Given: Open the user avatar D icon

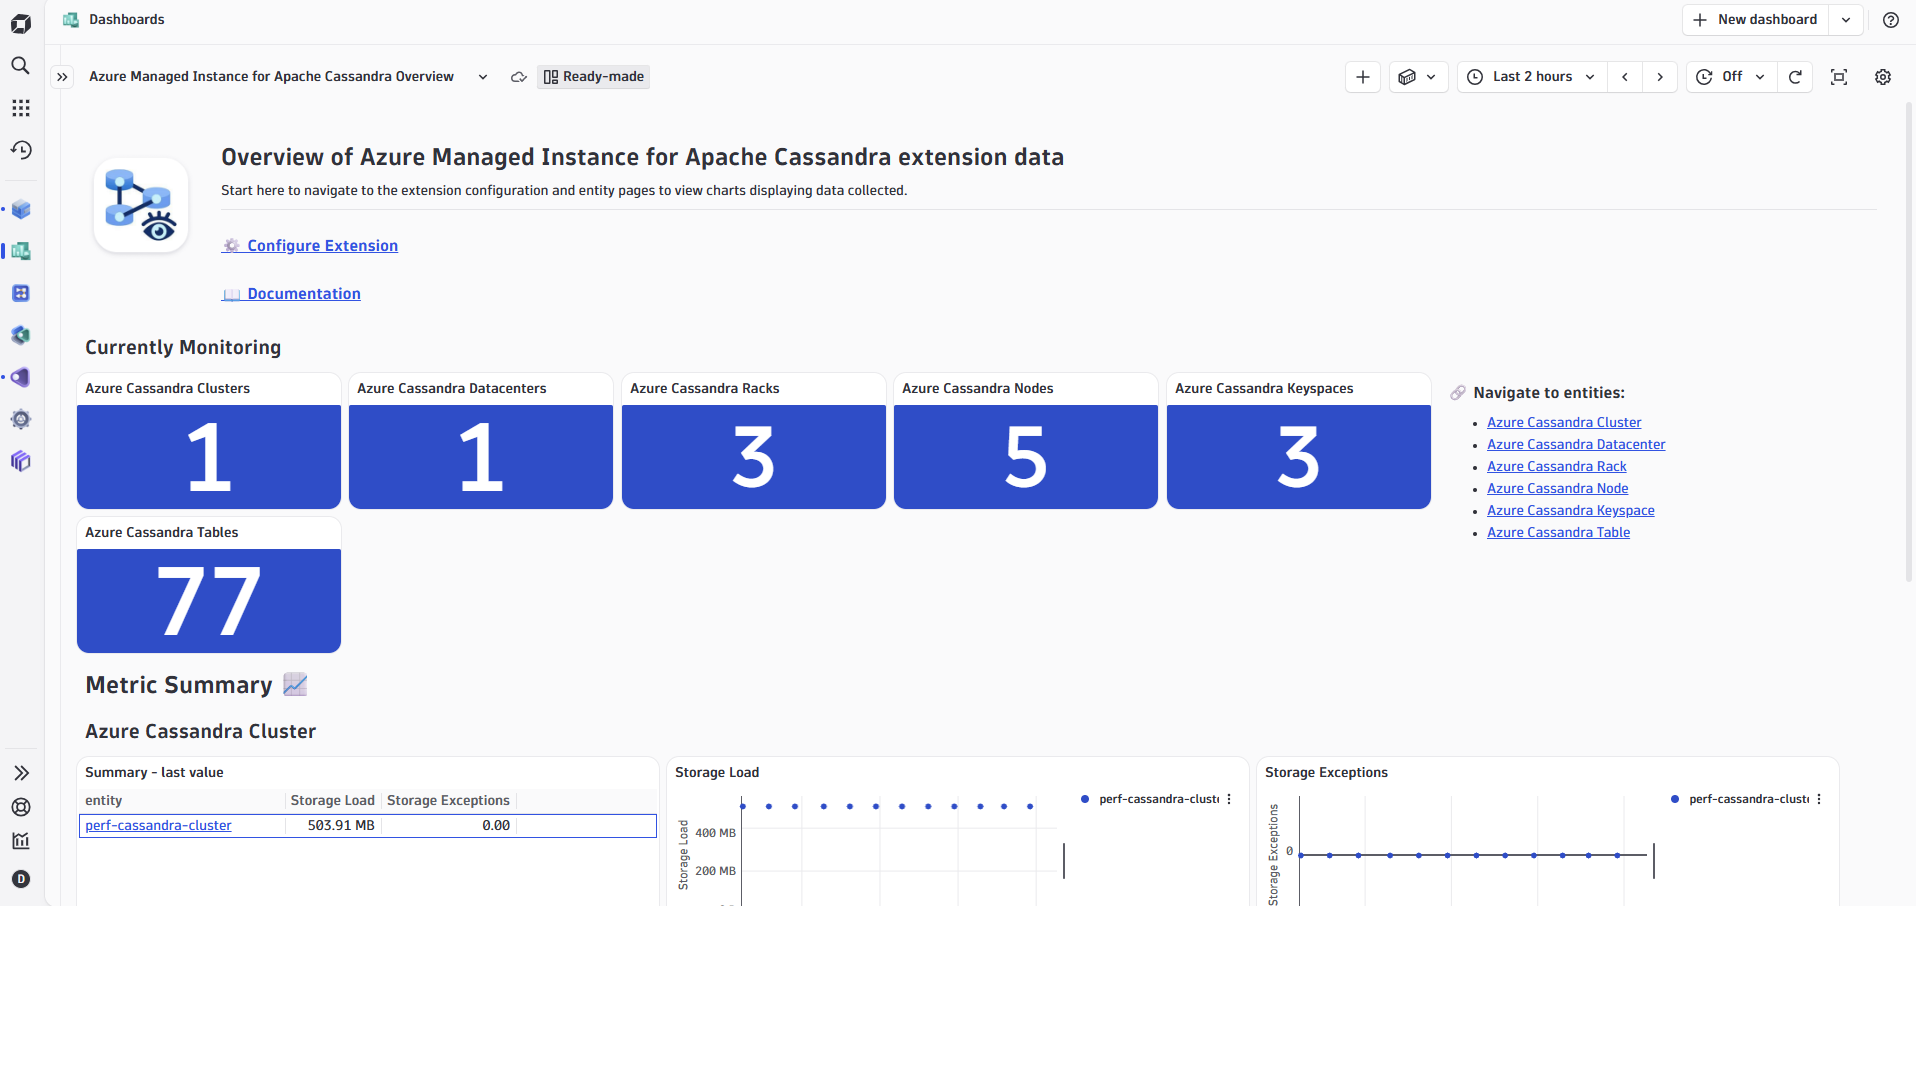Looking at the screenshot, I should point(21,879).
